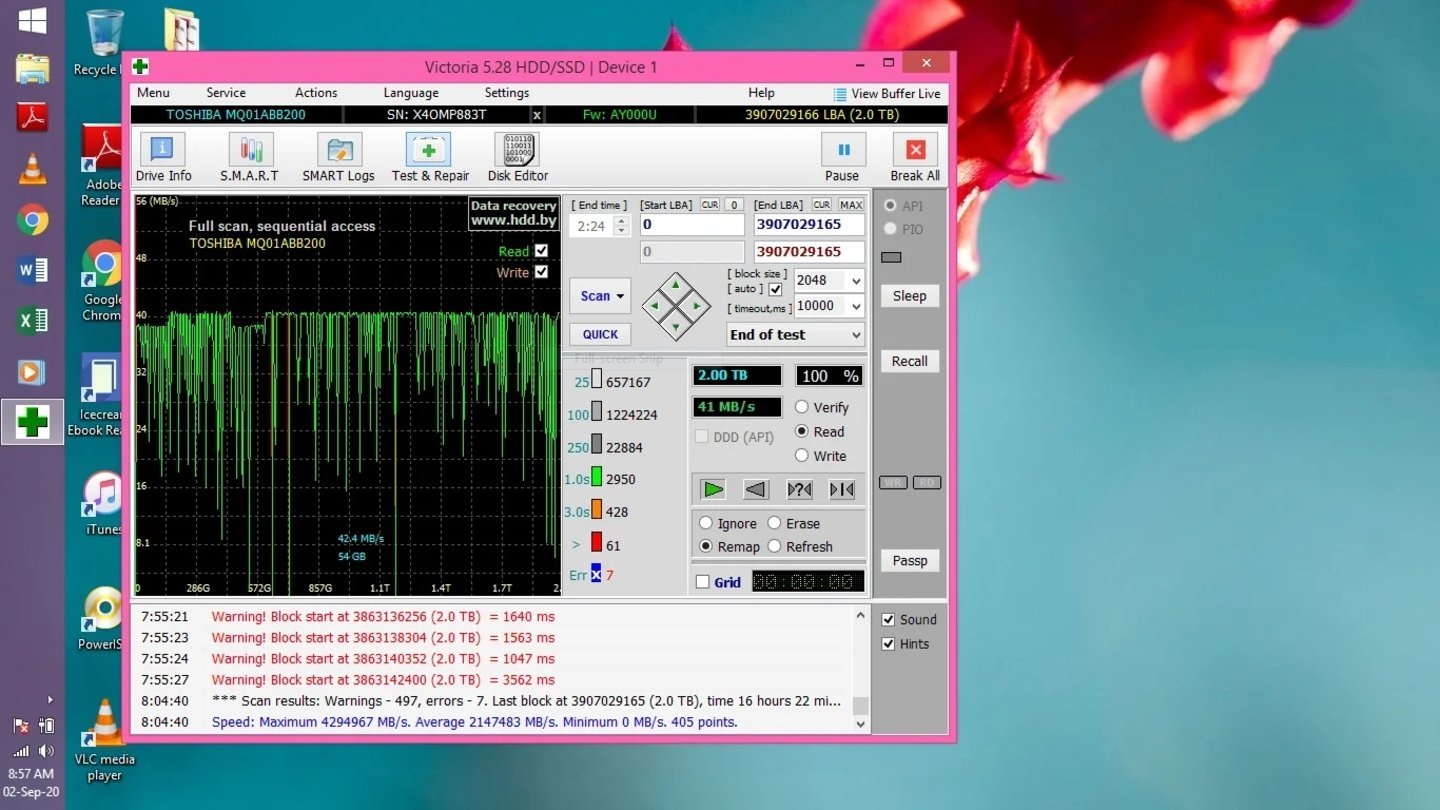Image resolution: width=1440 pixels, height=810 pixels.
Task: Click the up arrow on navigation pad
Action: click(676, 285)
